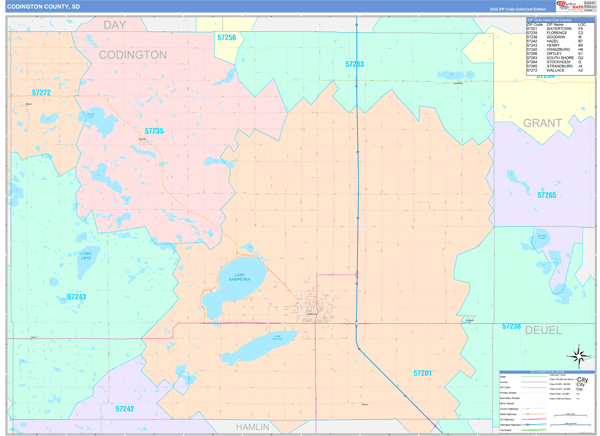Select the Watertown city street grid
The image size is (600, 436).
tap(314, 310)
